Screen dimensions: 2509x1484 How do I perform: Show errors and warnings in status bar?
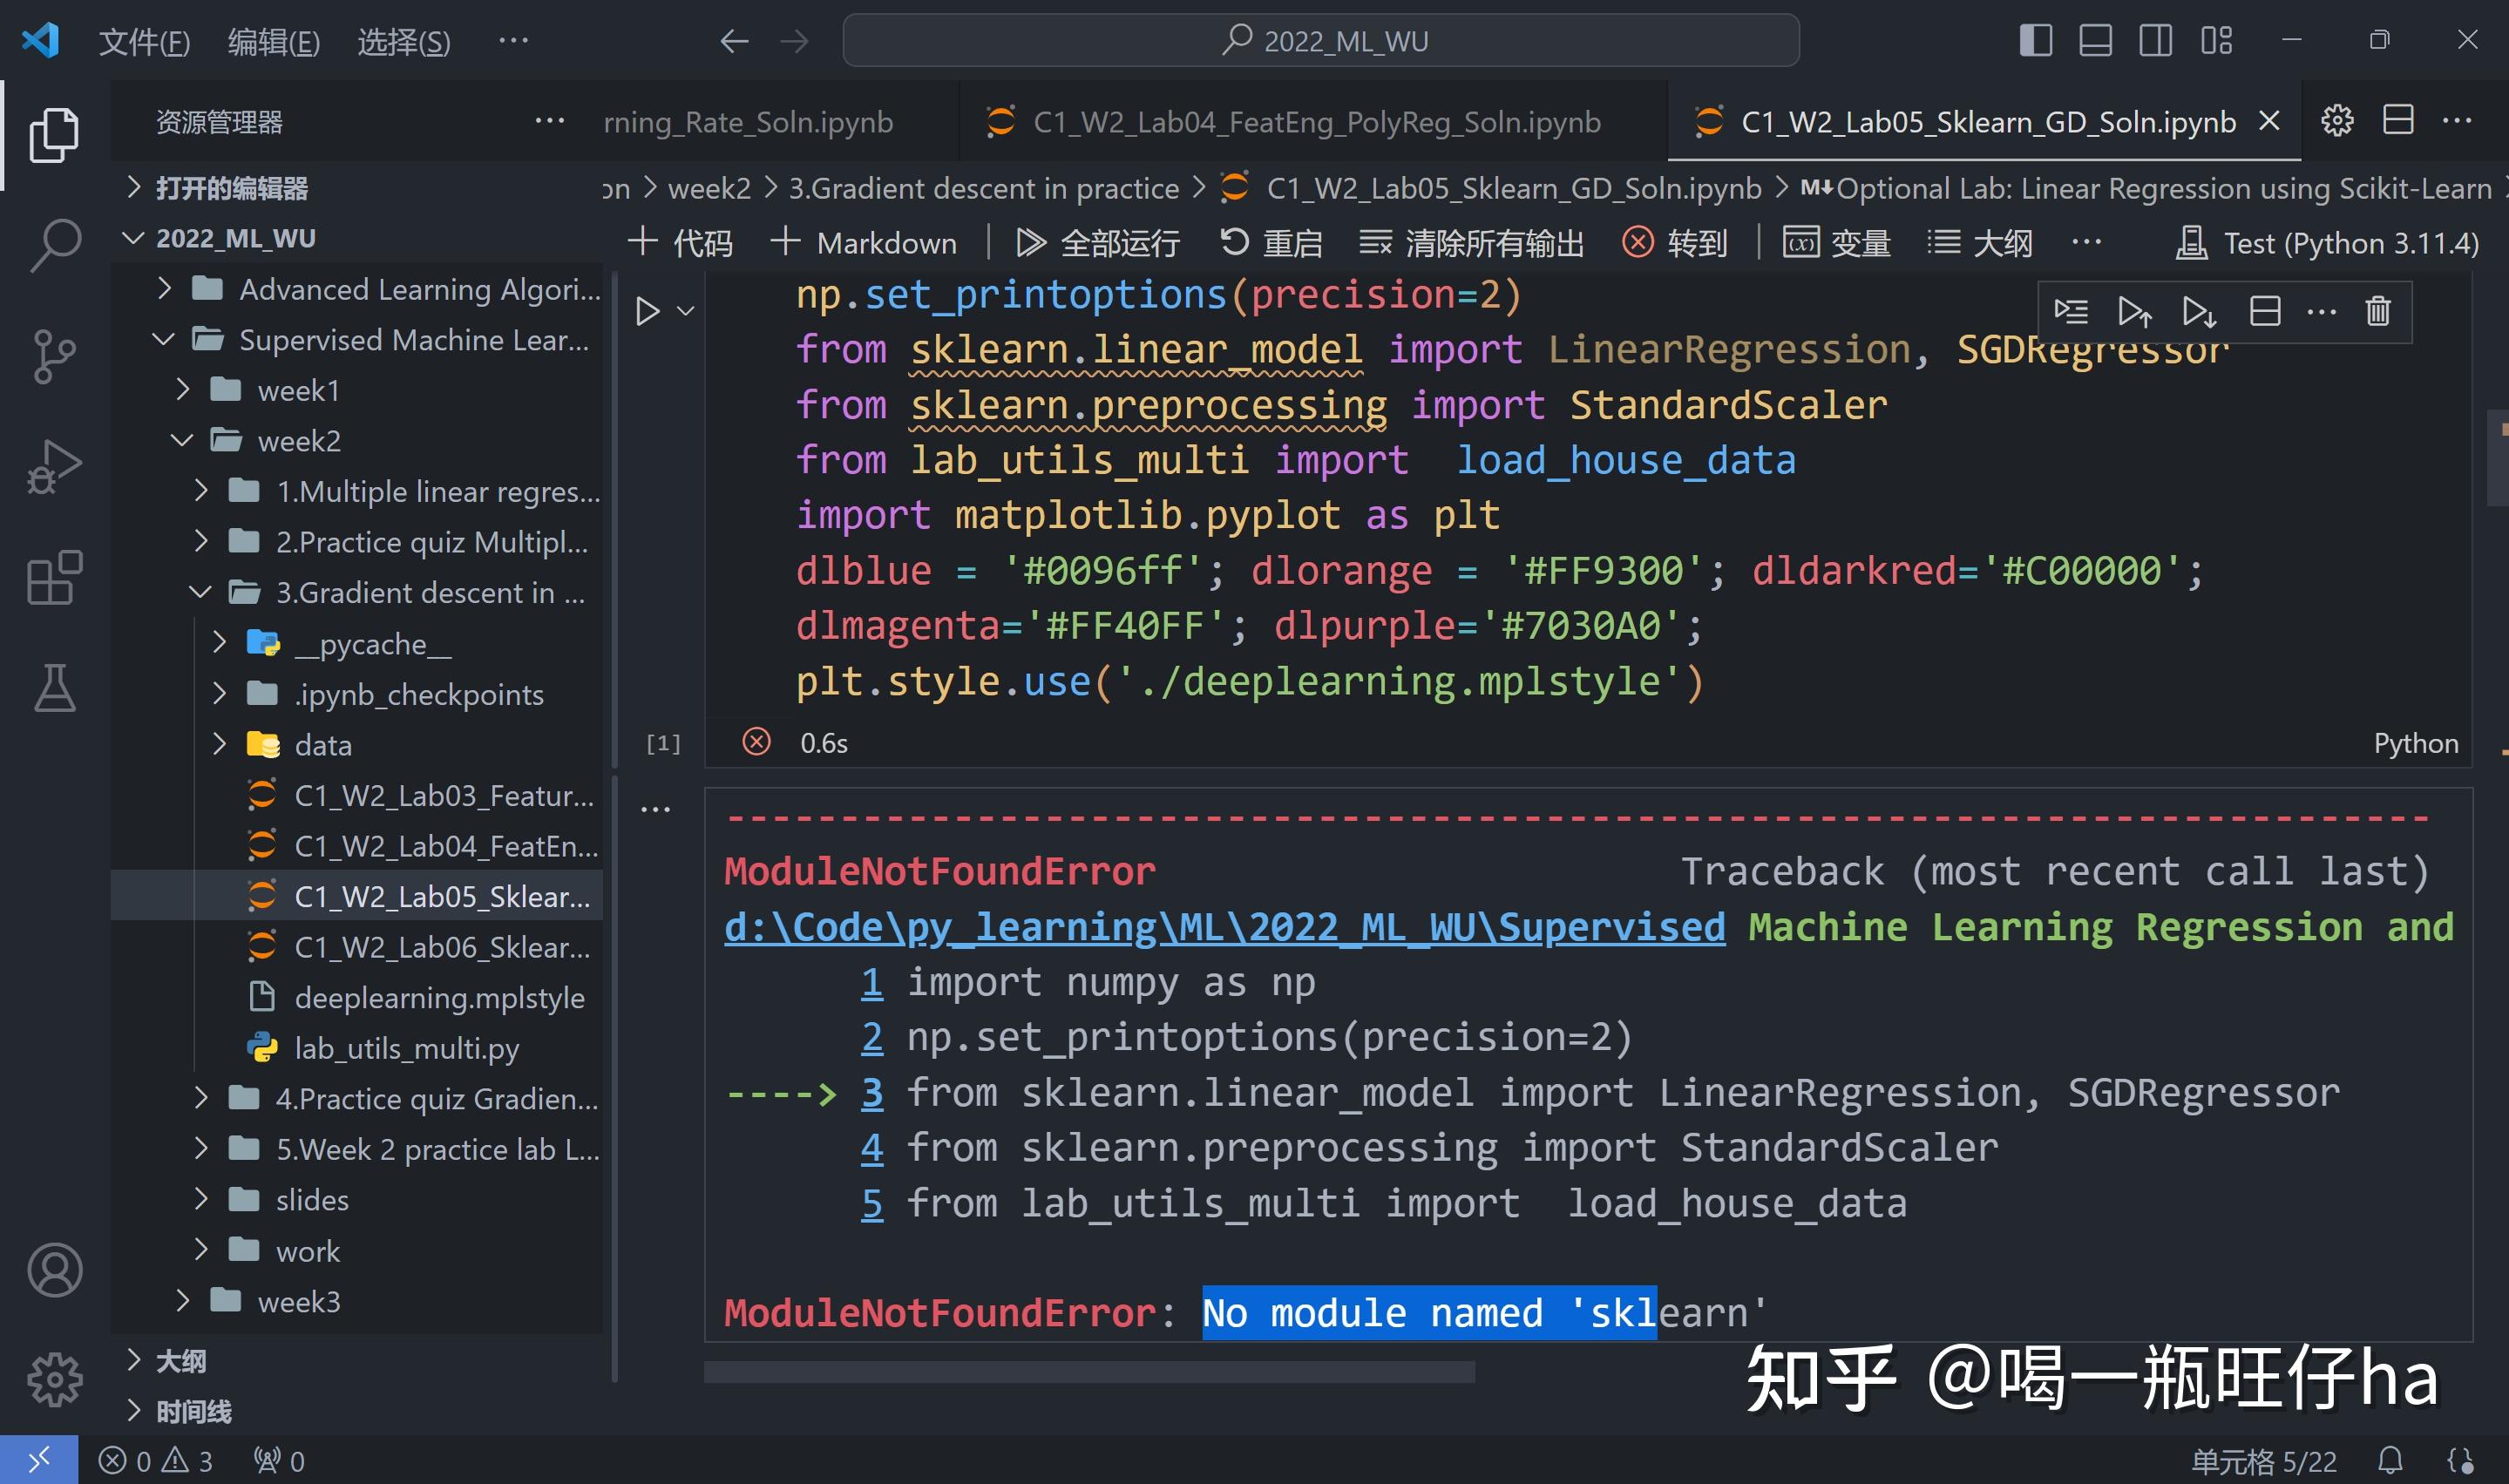(156, 1461)
